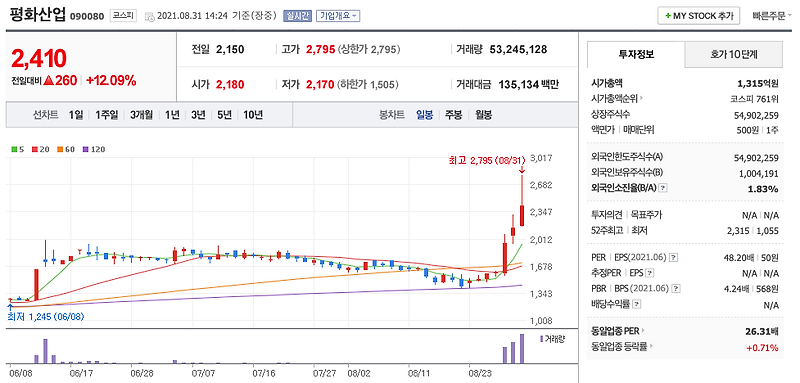This screenshot has height=383, width=800.
Task: Open the 동일업종 등락률 link
Action: [x=621, y=347]
